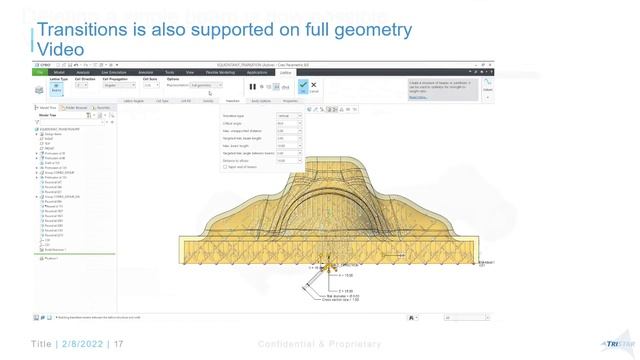The image size is (640, 360).
Task: Switch to the Model Tree panel tab
Action: coord(46,108)
